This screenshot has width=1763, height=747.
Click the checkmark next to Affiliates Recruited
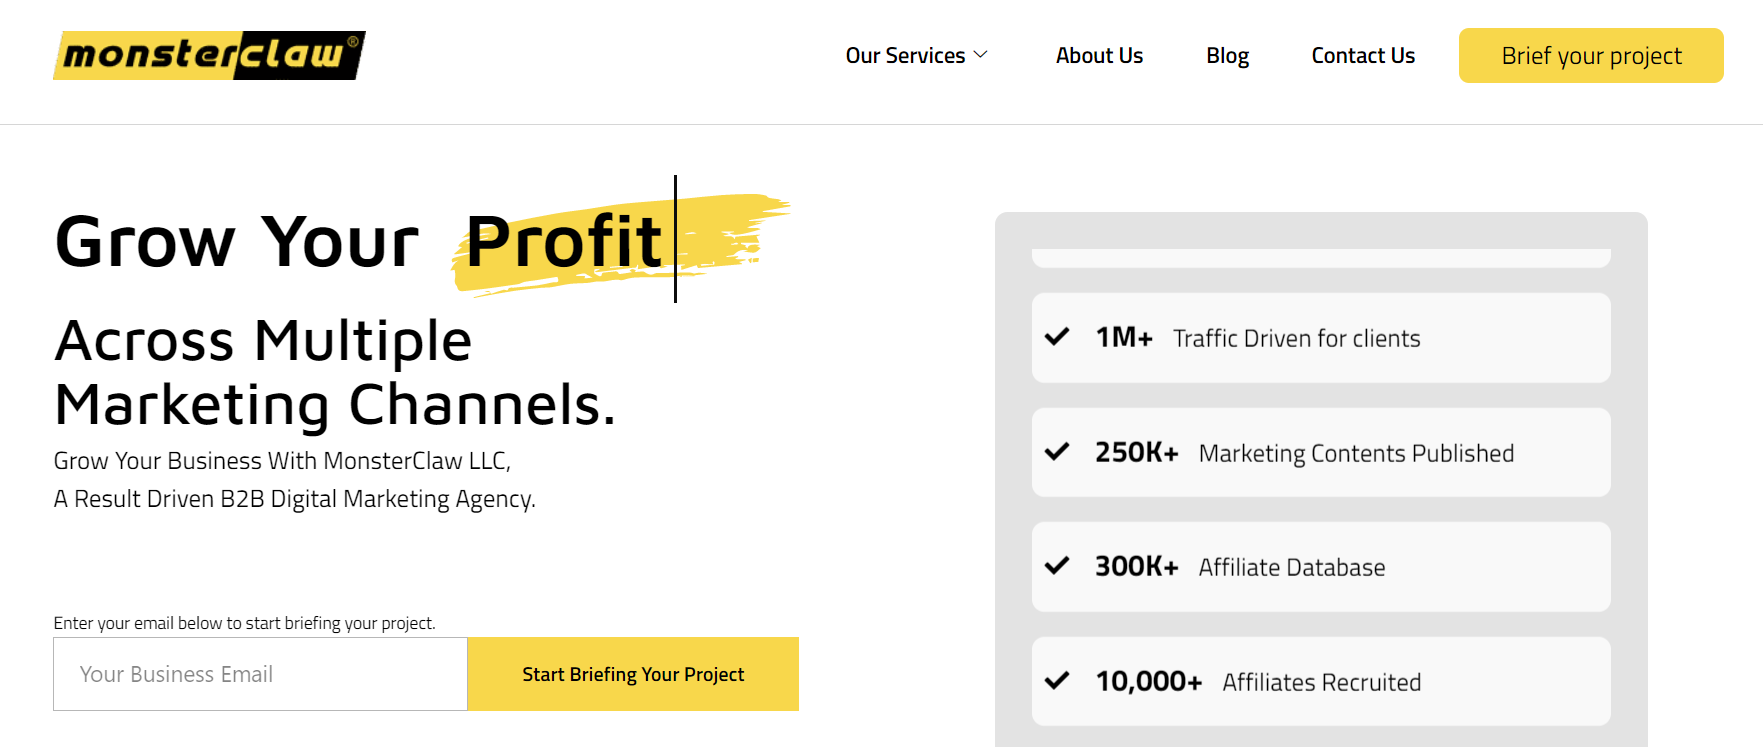coord(1057,681)
